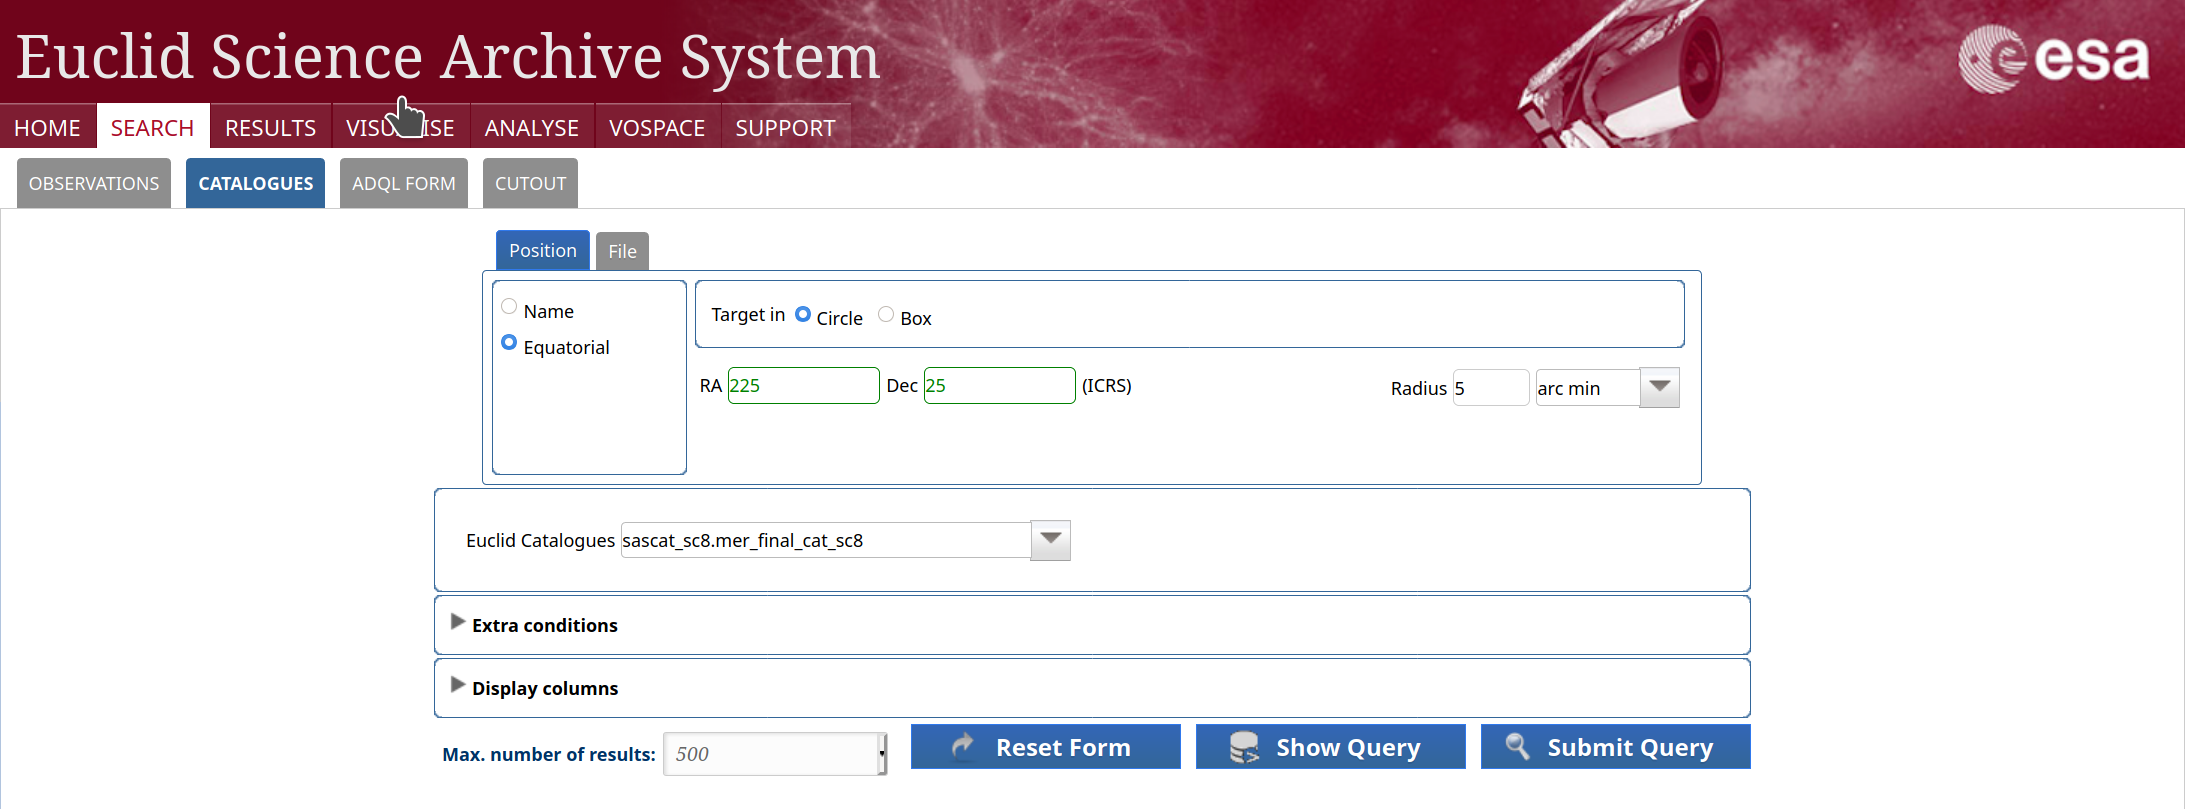Switch to the ADQL FORM tab
Viewport: 2185px width, 809px height.
click(x=404, y=183)
